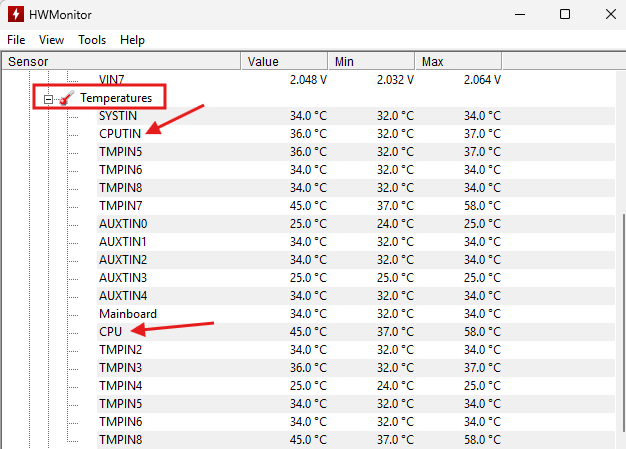Select the Mainboard sensor row
This screenshot has width=626, height=449.
[x=355, y=314]
